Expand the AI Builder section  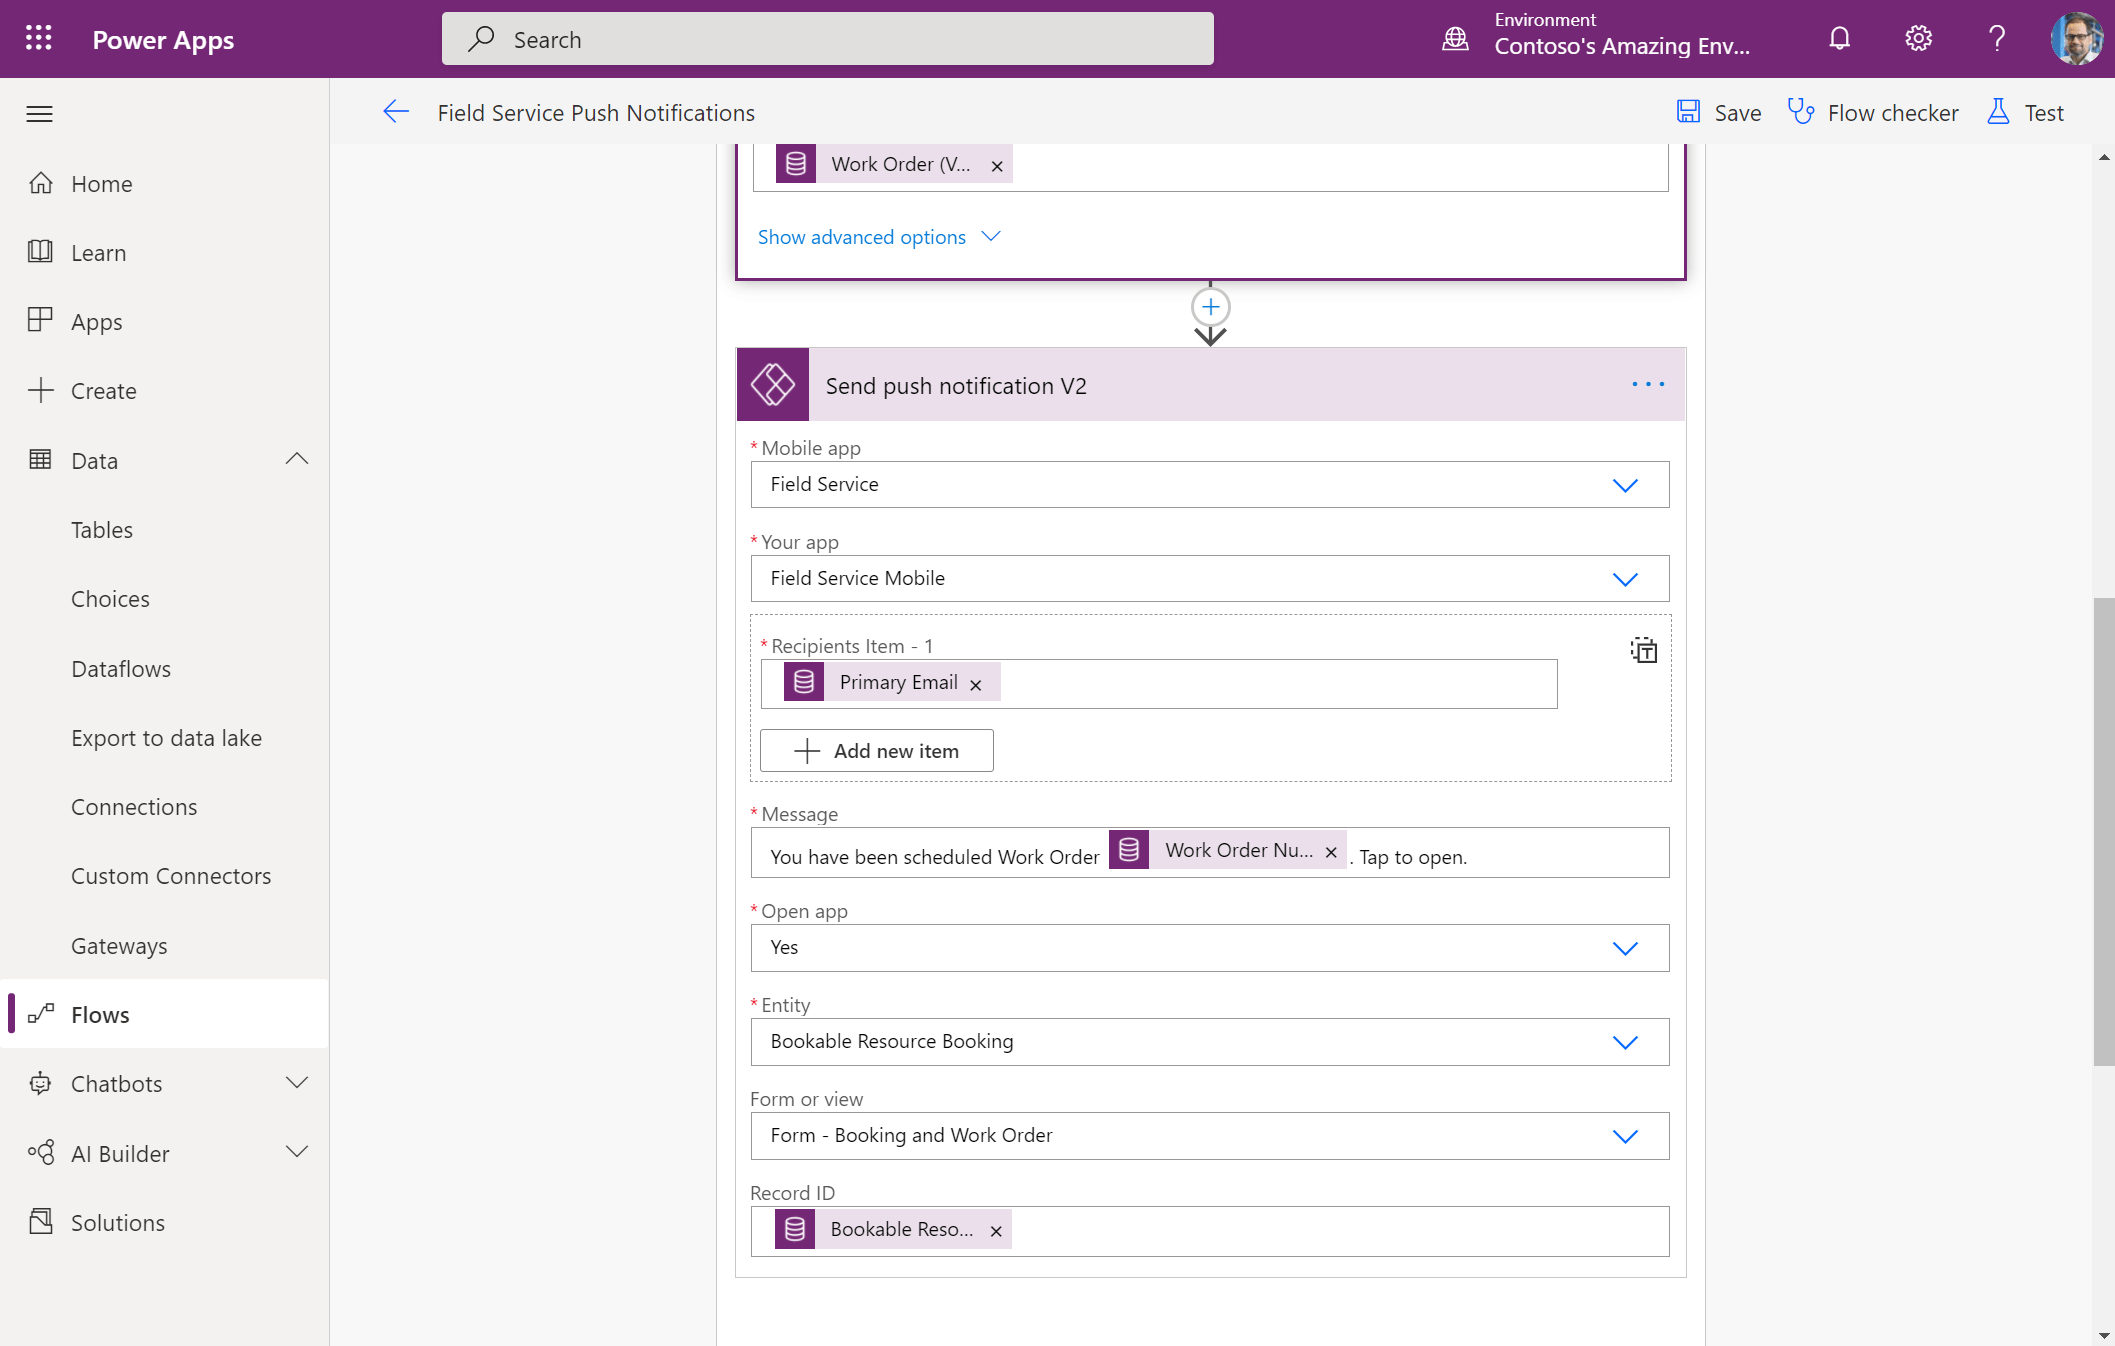coord(297,1153)
